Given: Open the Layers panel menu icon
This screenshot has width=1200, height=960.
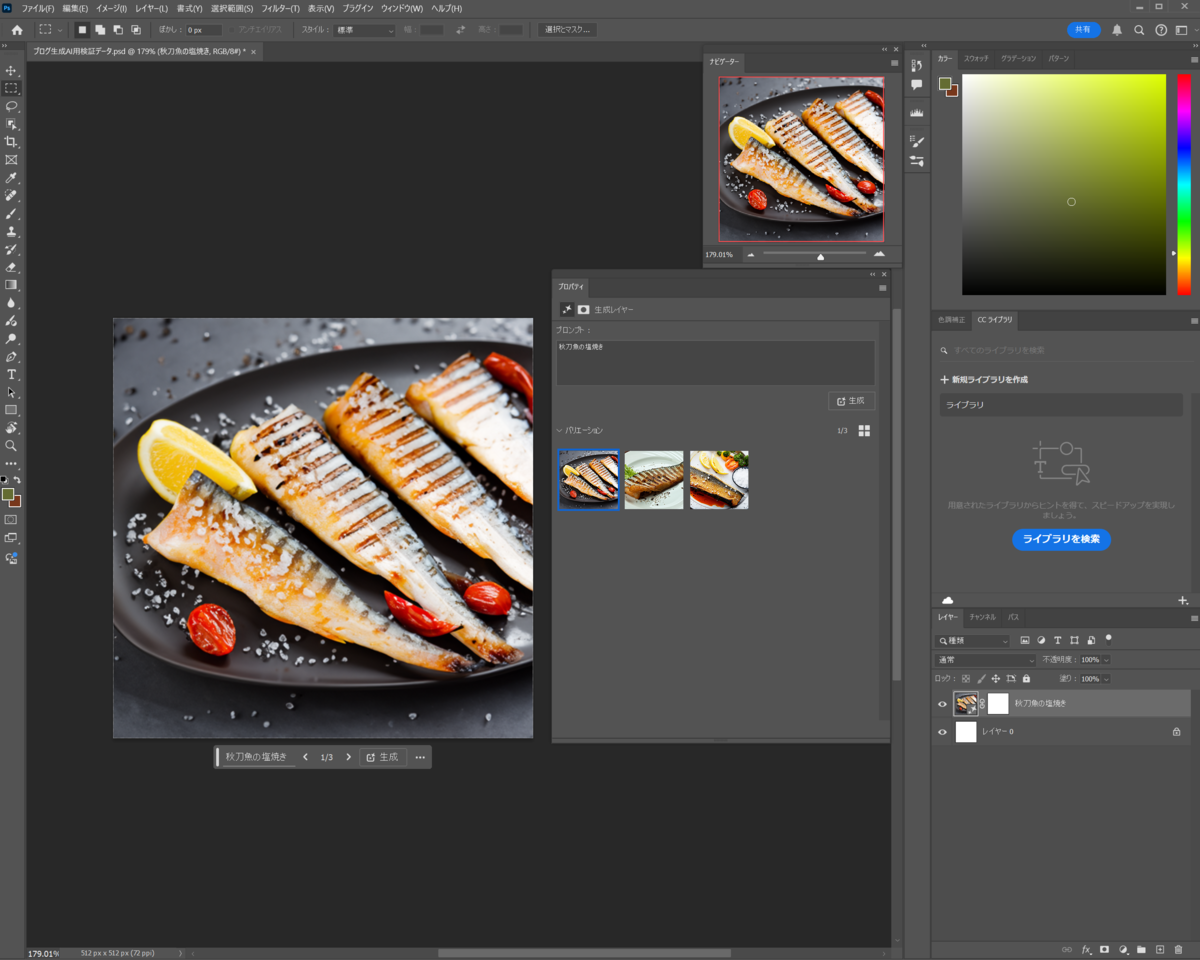Looking at the screenshot, I should coord(1194,618).
